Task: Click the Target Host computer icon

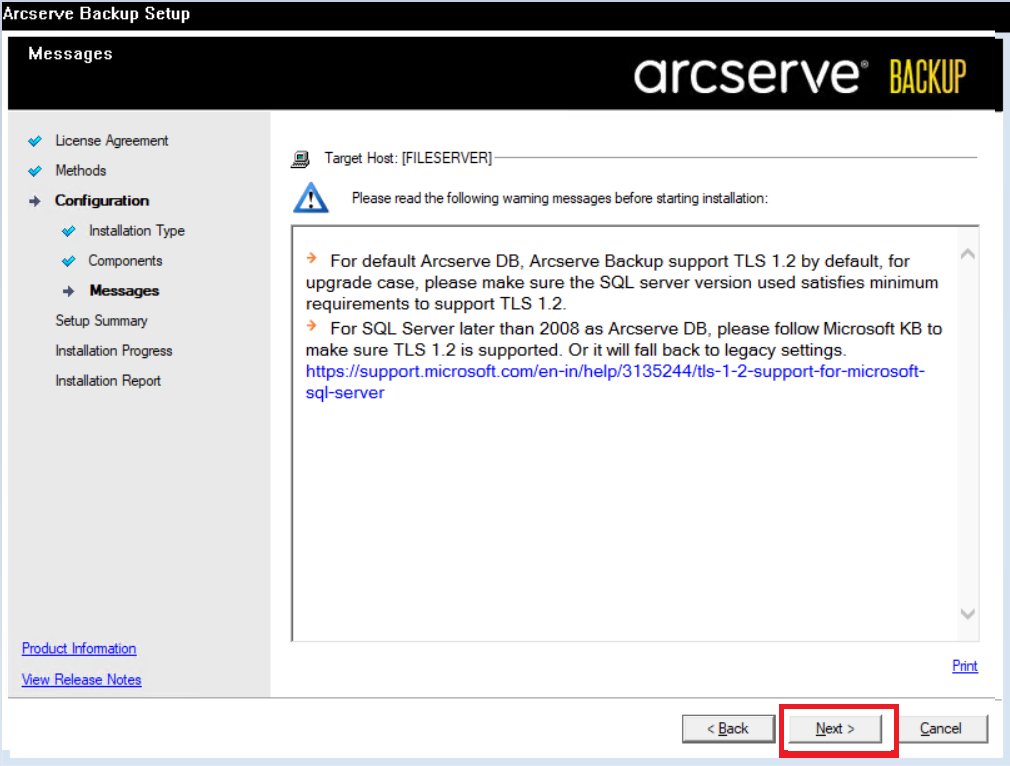Action: tap(299, 158)
